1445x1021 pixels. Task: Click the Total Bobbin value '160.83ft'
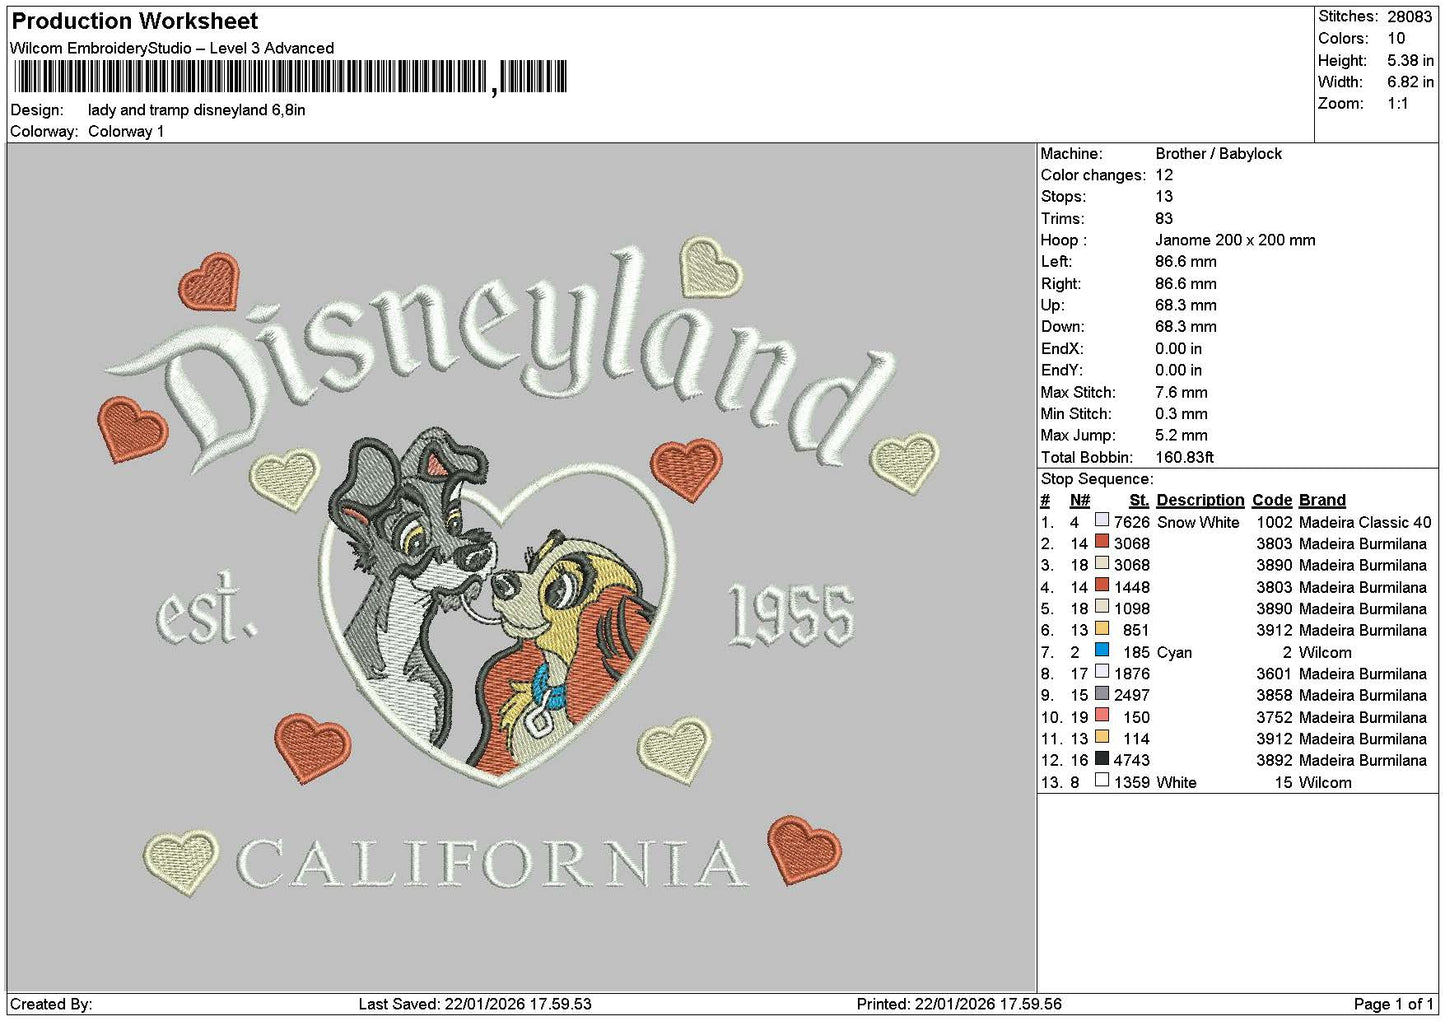1185,457
